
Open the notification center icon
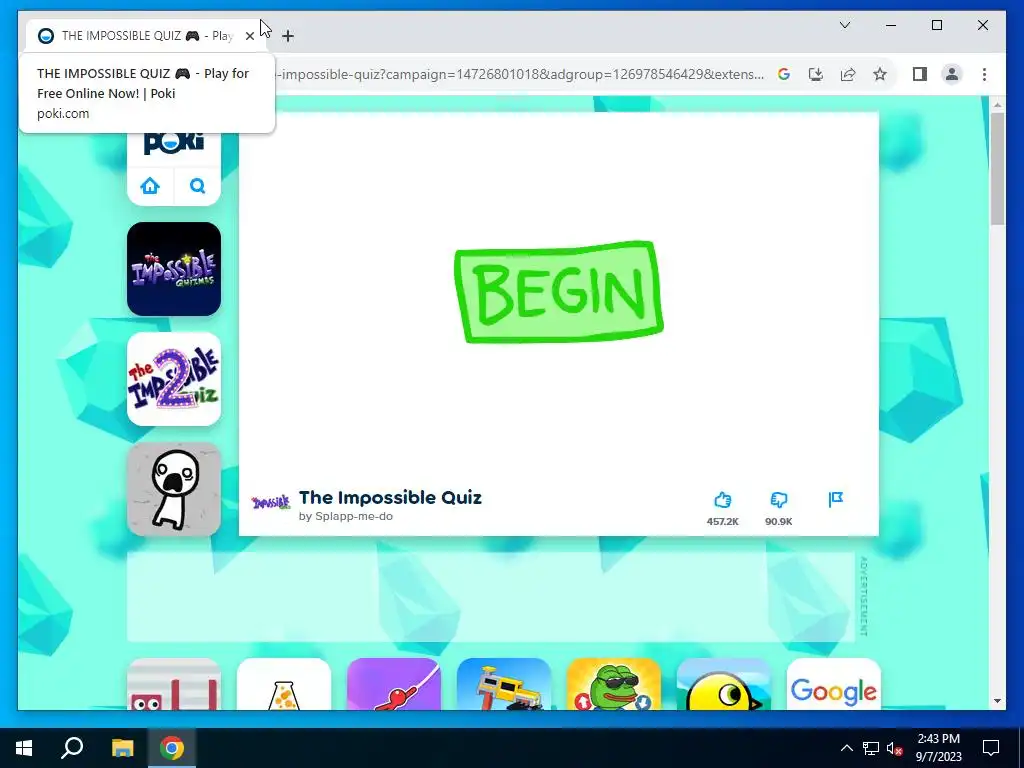click(x=991, y=748)
